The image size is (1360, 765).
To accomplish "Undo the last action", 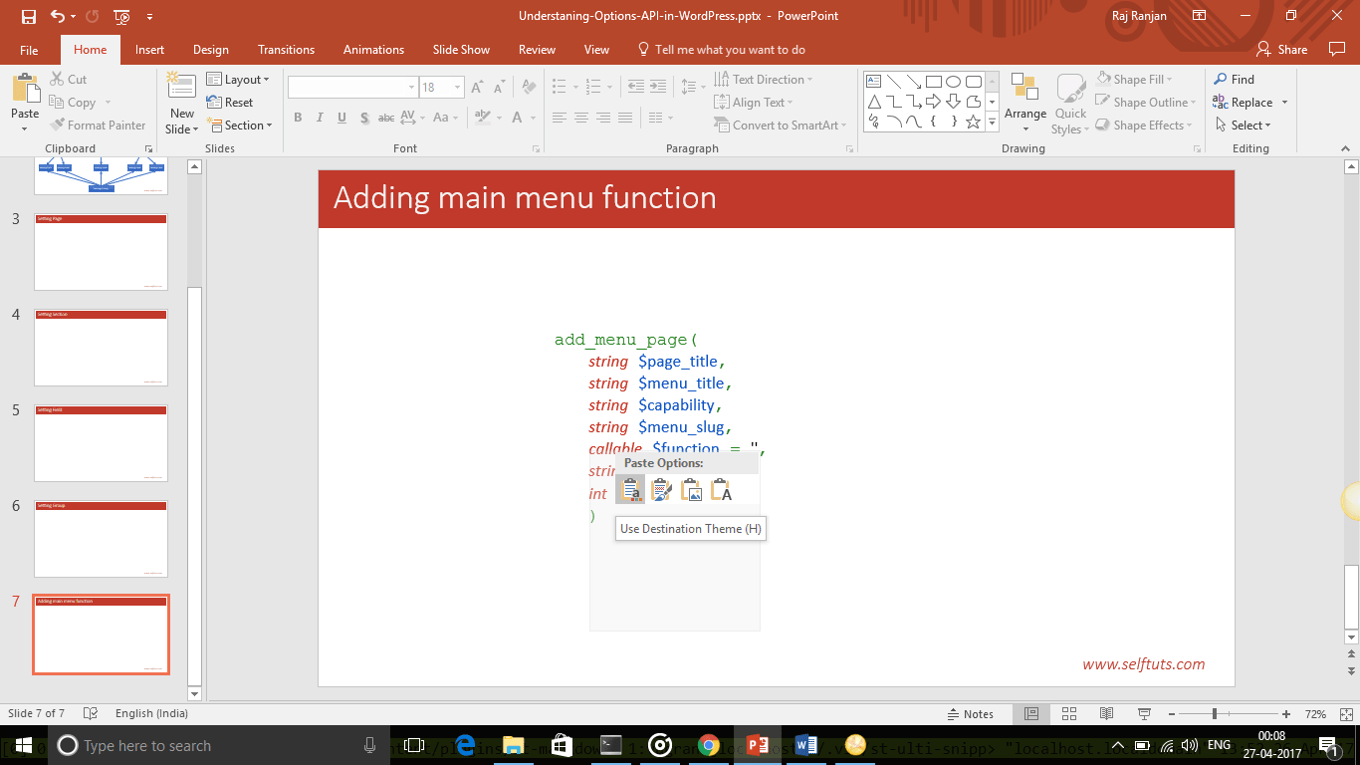I will coord(58,16).
